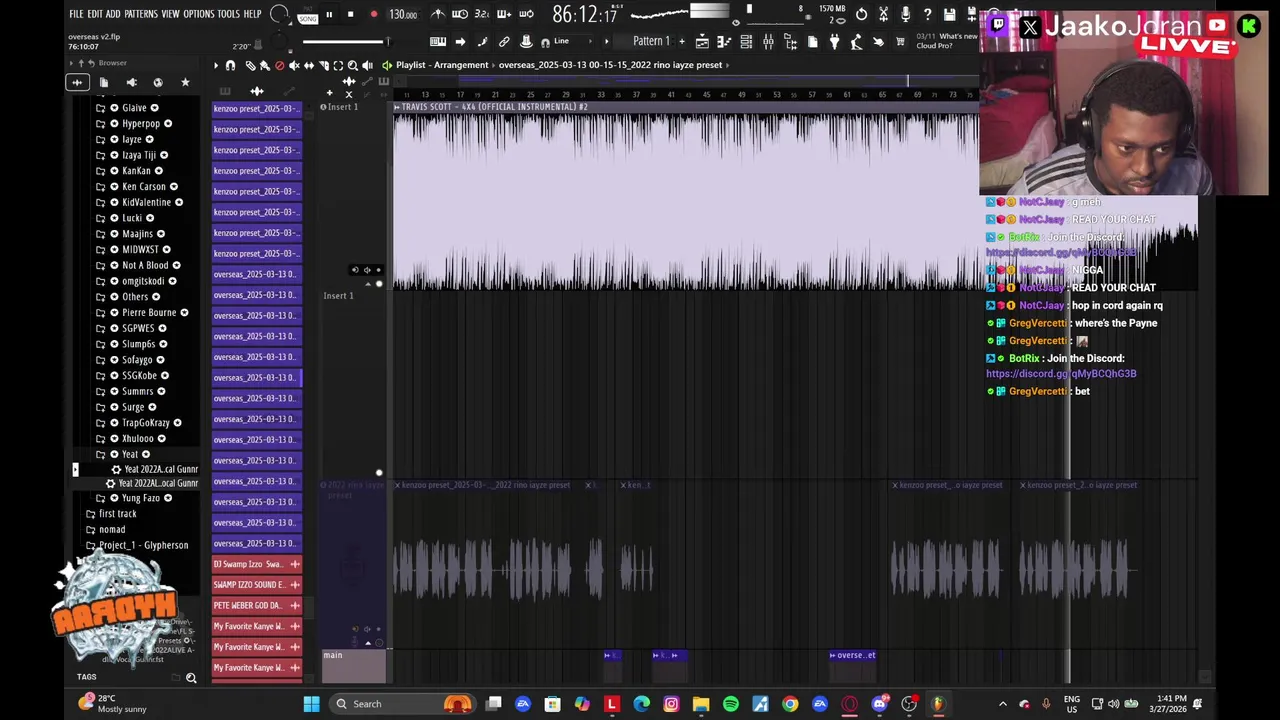Toggle loop recording
The height and width of the screenshot is (720, 1280).
(x=526, y=14)
